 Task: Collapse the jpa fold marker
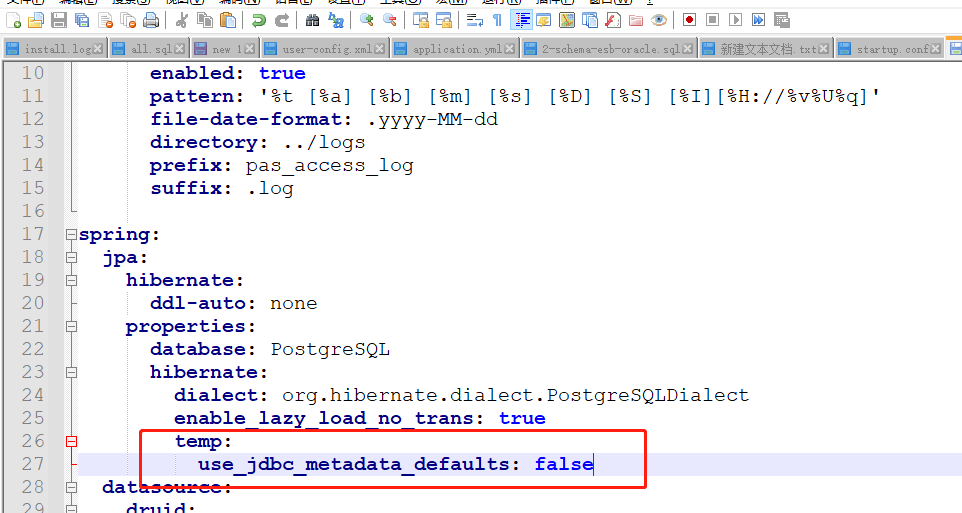70,258
